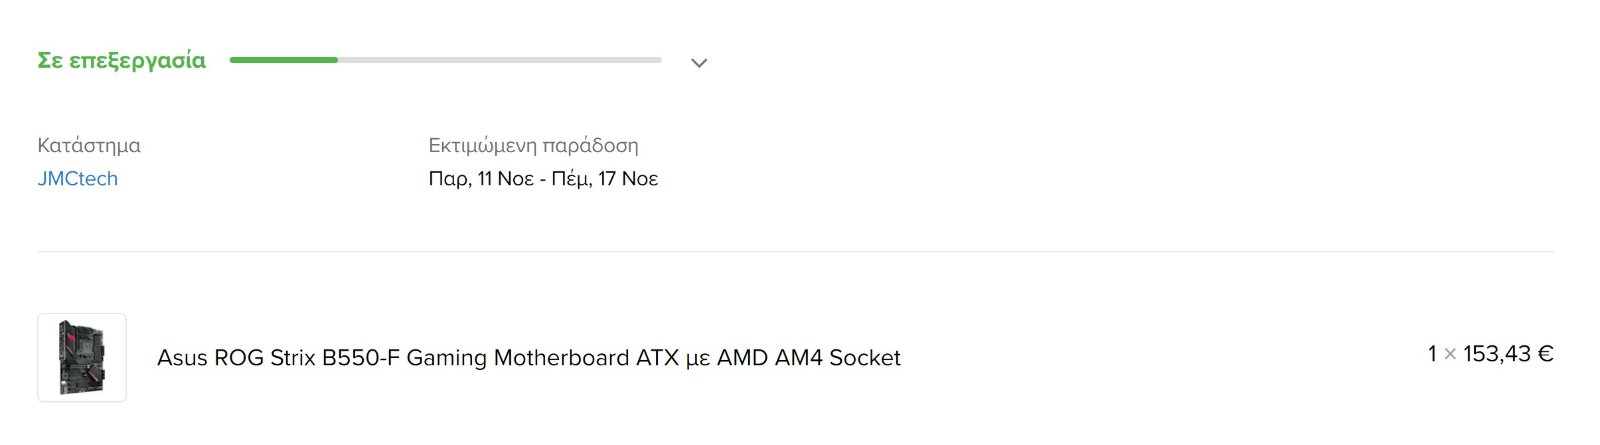The image size is (1600, 445).
Task: Click the dash between the delivery dates
Action: [543, 180]
